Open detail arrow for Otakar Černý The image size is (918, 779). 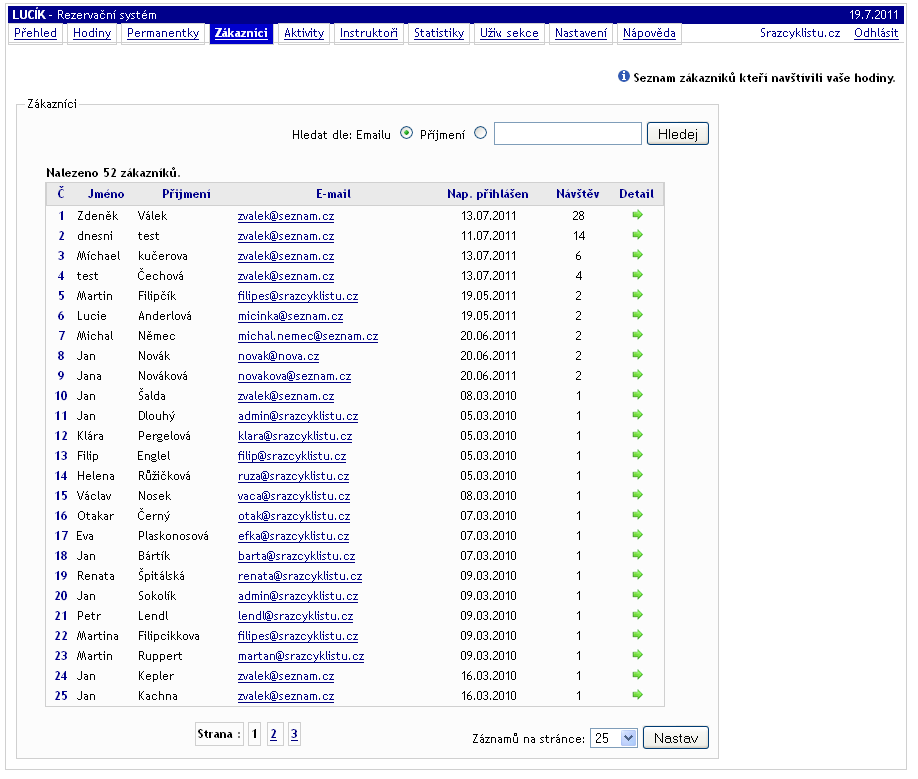click(637, 515)
